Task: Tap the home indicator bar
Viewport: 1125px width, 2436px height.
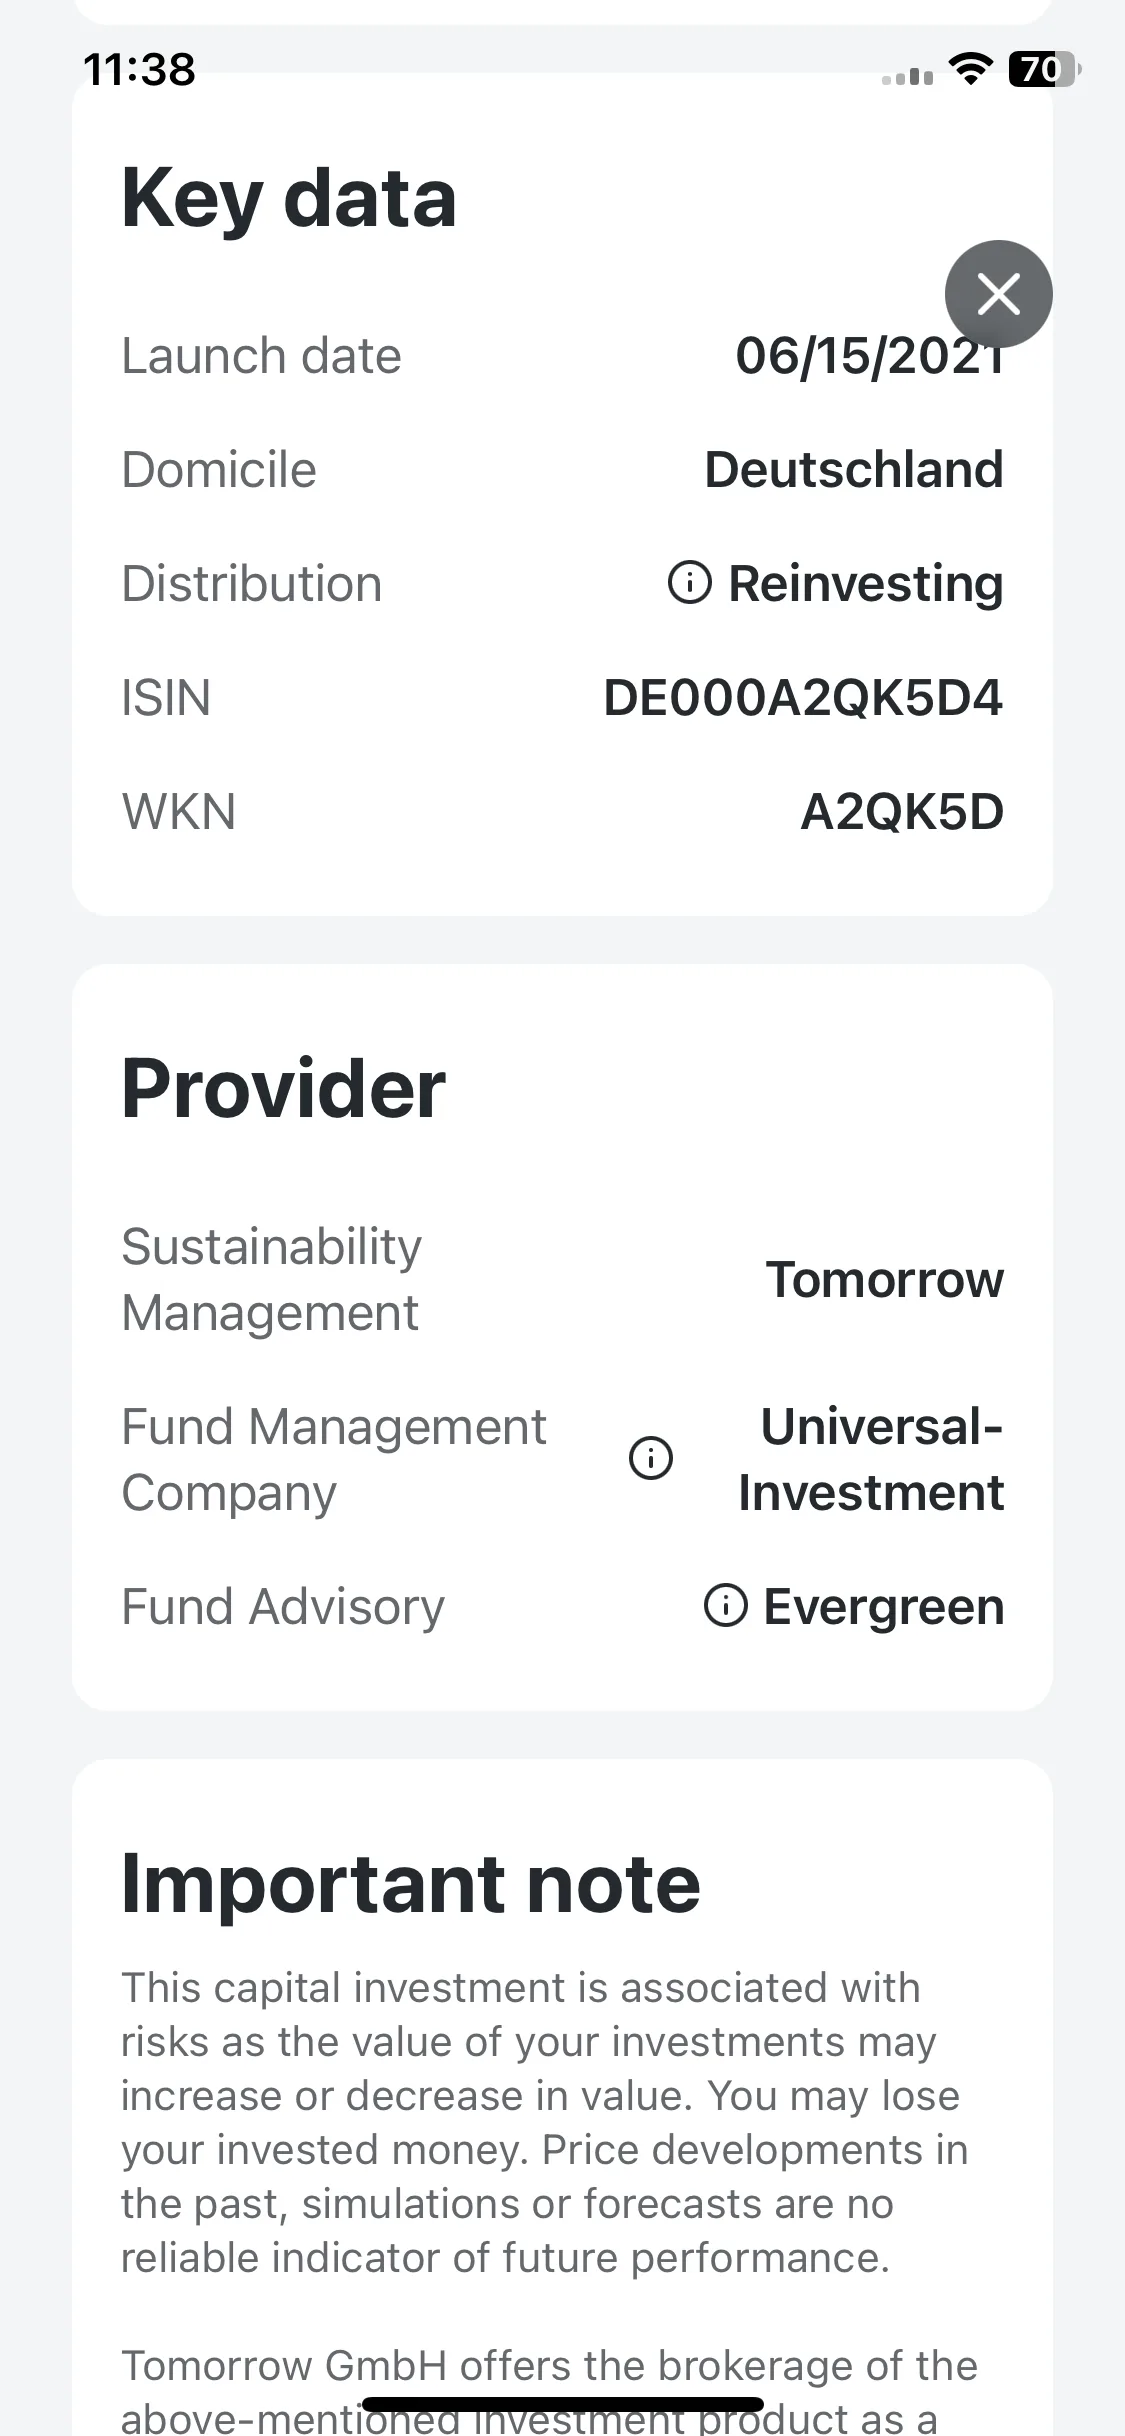Action: (563, 2404)
